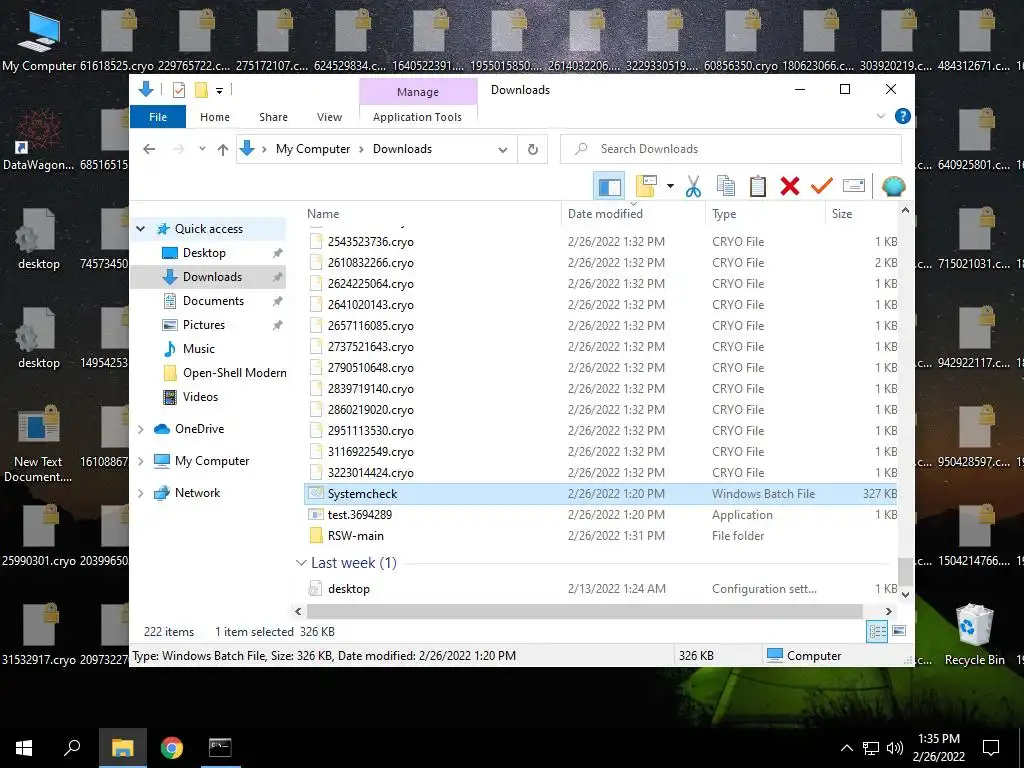Copy the selected file using toolbar icon

726,187
